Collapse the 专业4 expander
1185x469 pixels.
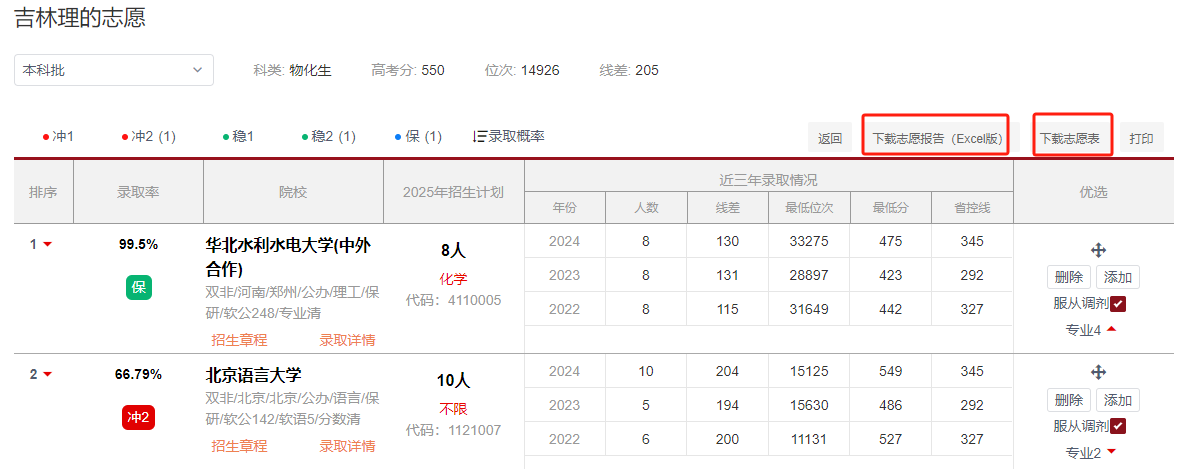tap(1111, 329)
